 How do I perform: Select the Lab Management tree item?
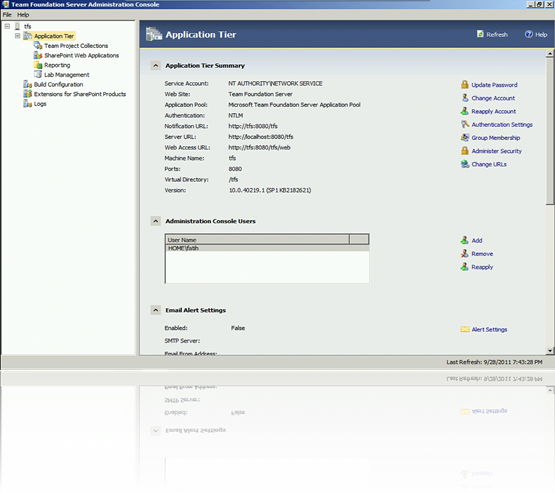(67, 75)
